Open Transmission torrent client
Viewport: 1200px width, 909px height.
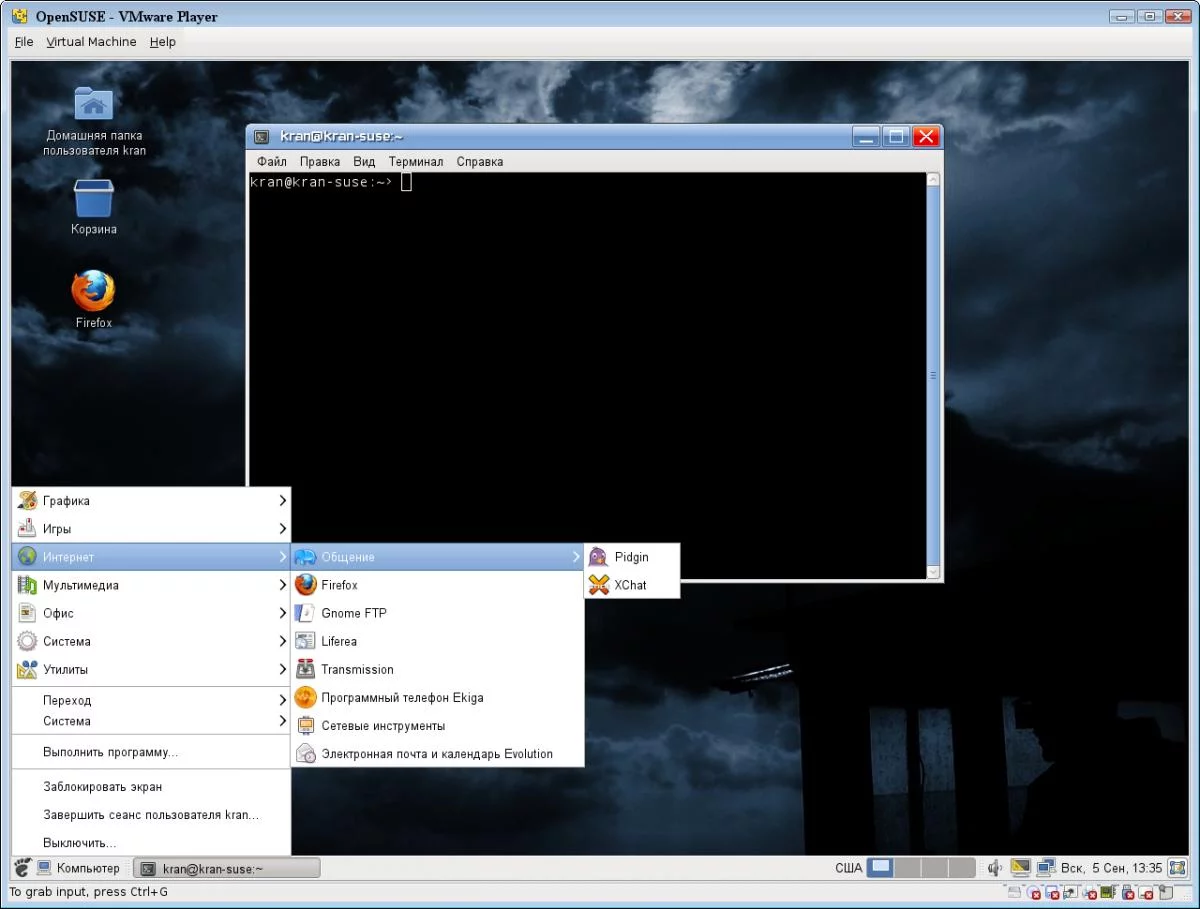357,669
